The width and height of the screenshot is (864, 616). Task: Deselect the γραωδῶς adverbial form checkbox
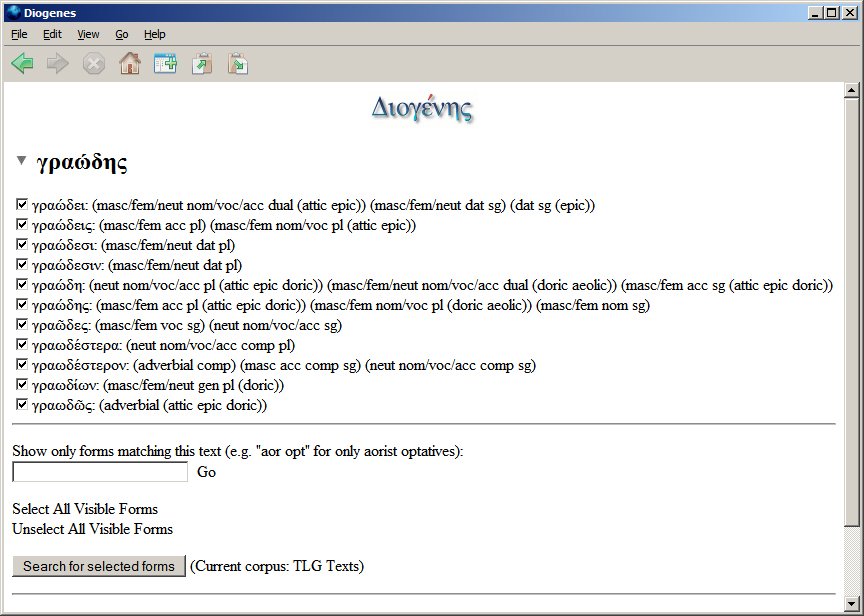[x=22, y=405]
